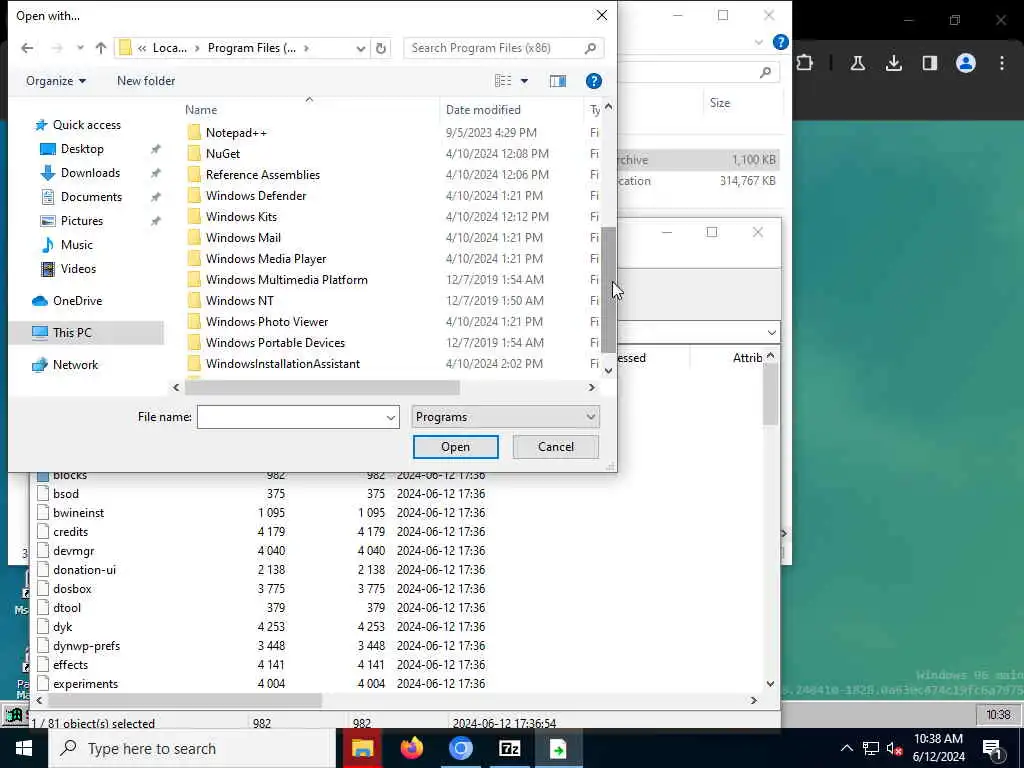The height and width of the screenshot is (768, 1024).
Task: Go up one folder level in the dialog
Action: [101, 48]
